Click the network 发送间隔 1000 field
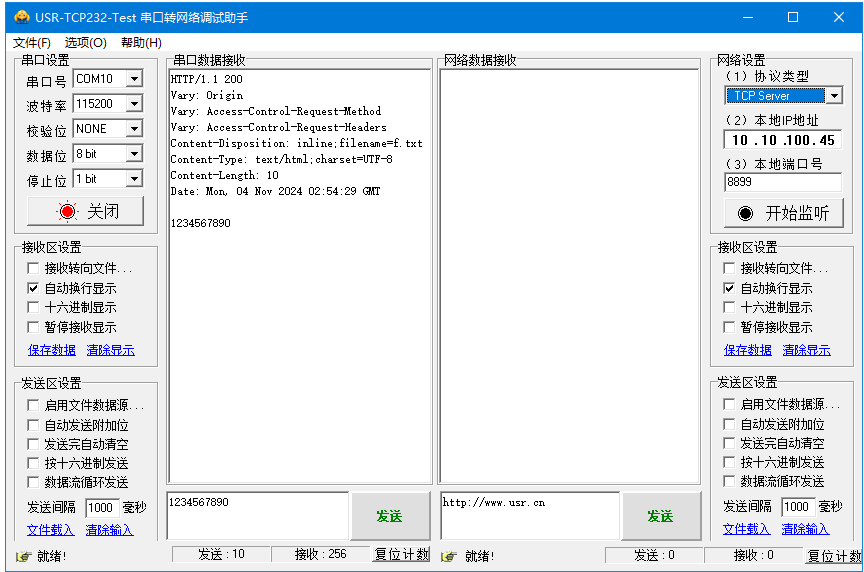This screenshot has width=864, height=572. pos(798,506)
